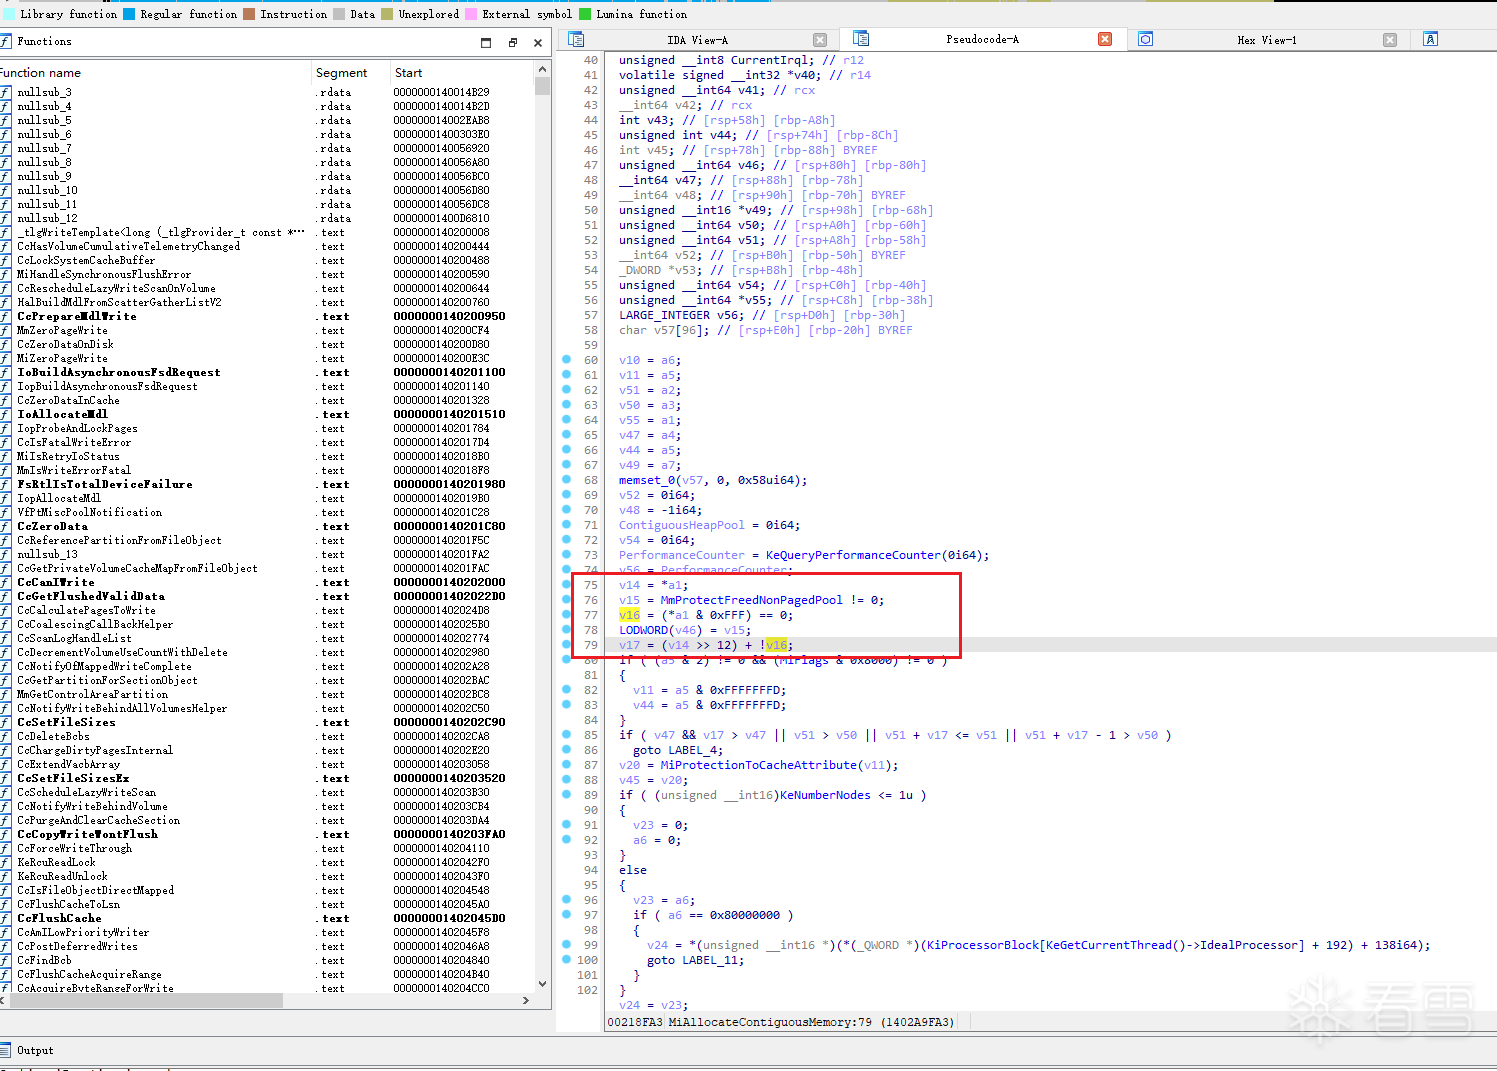The height and width of the screenshot is (1071, 1497).
Task: Toggle breakpoint dot at pseudocode line 63
Action: pyautogui.click(x=567, y=405)
